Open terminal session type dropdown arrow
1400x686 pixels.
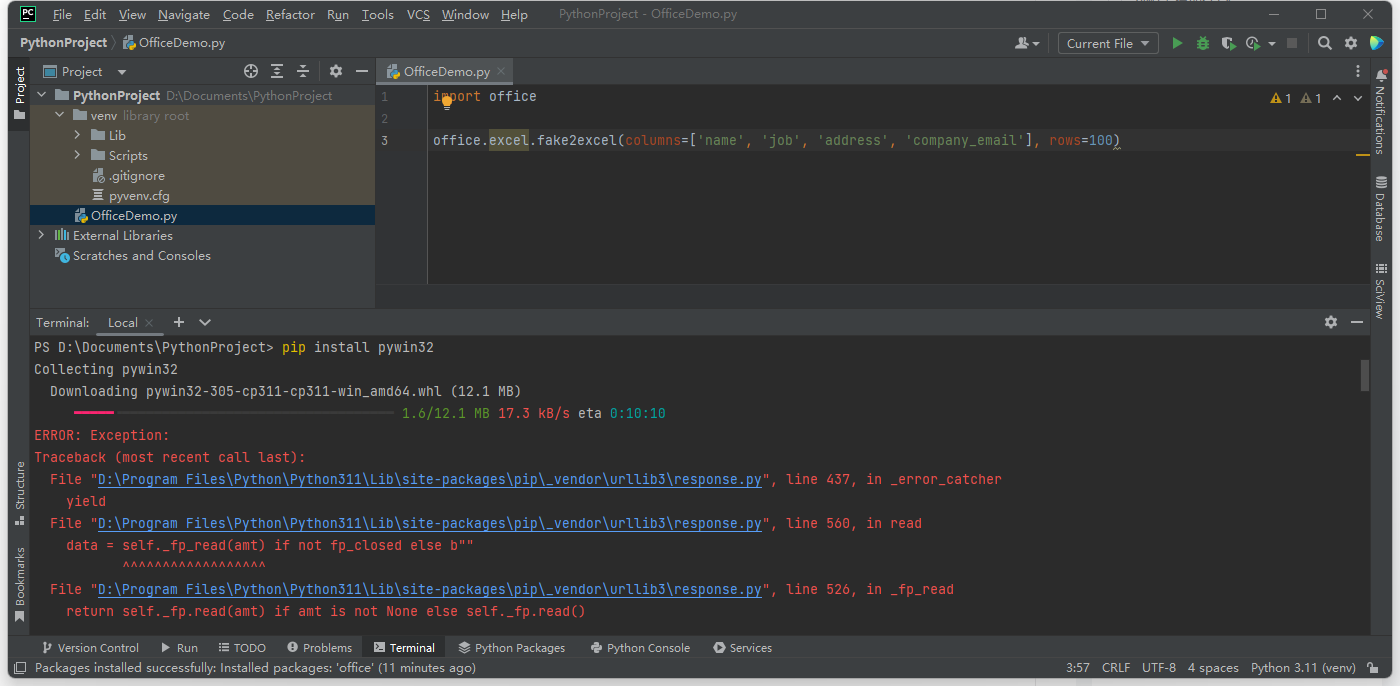point(205,322)
